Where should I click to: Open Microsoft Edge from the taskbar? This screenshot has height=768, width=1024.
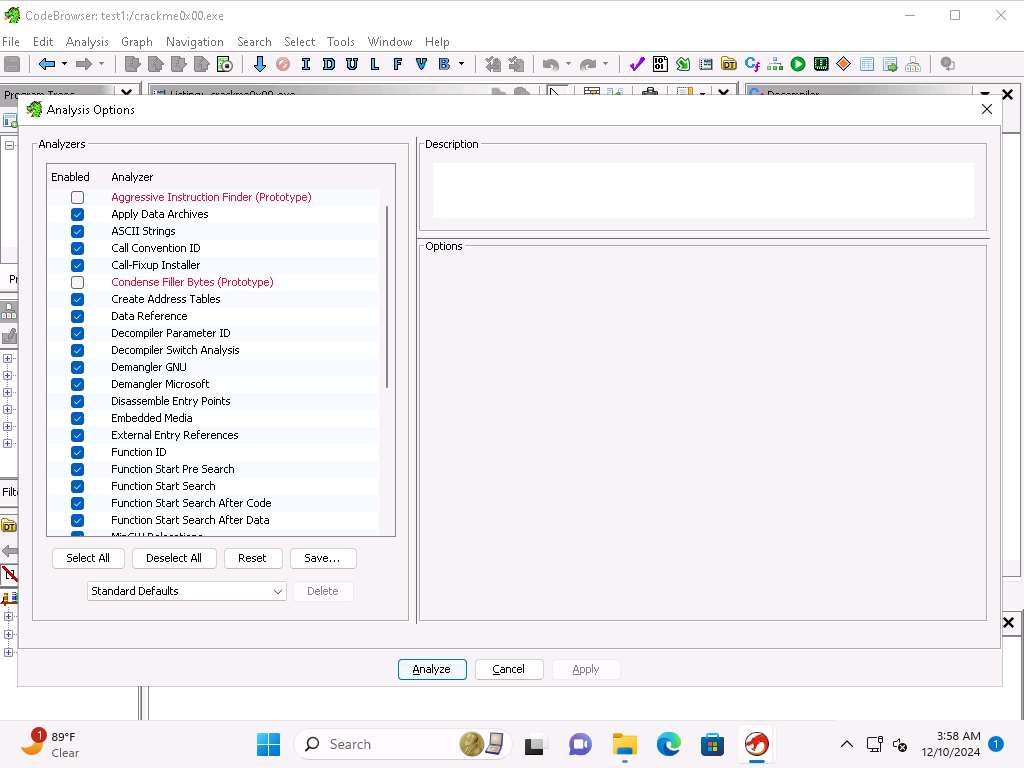[668, 744]
